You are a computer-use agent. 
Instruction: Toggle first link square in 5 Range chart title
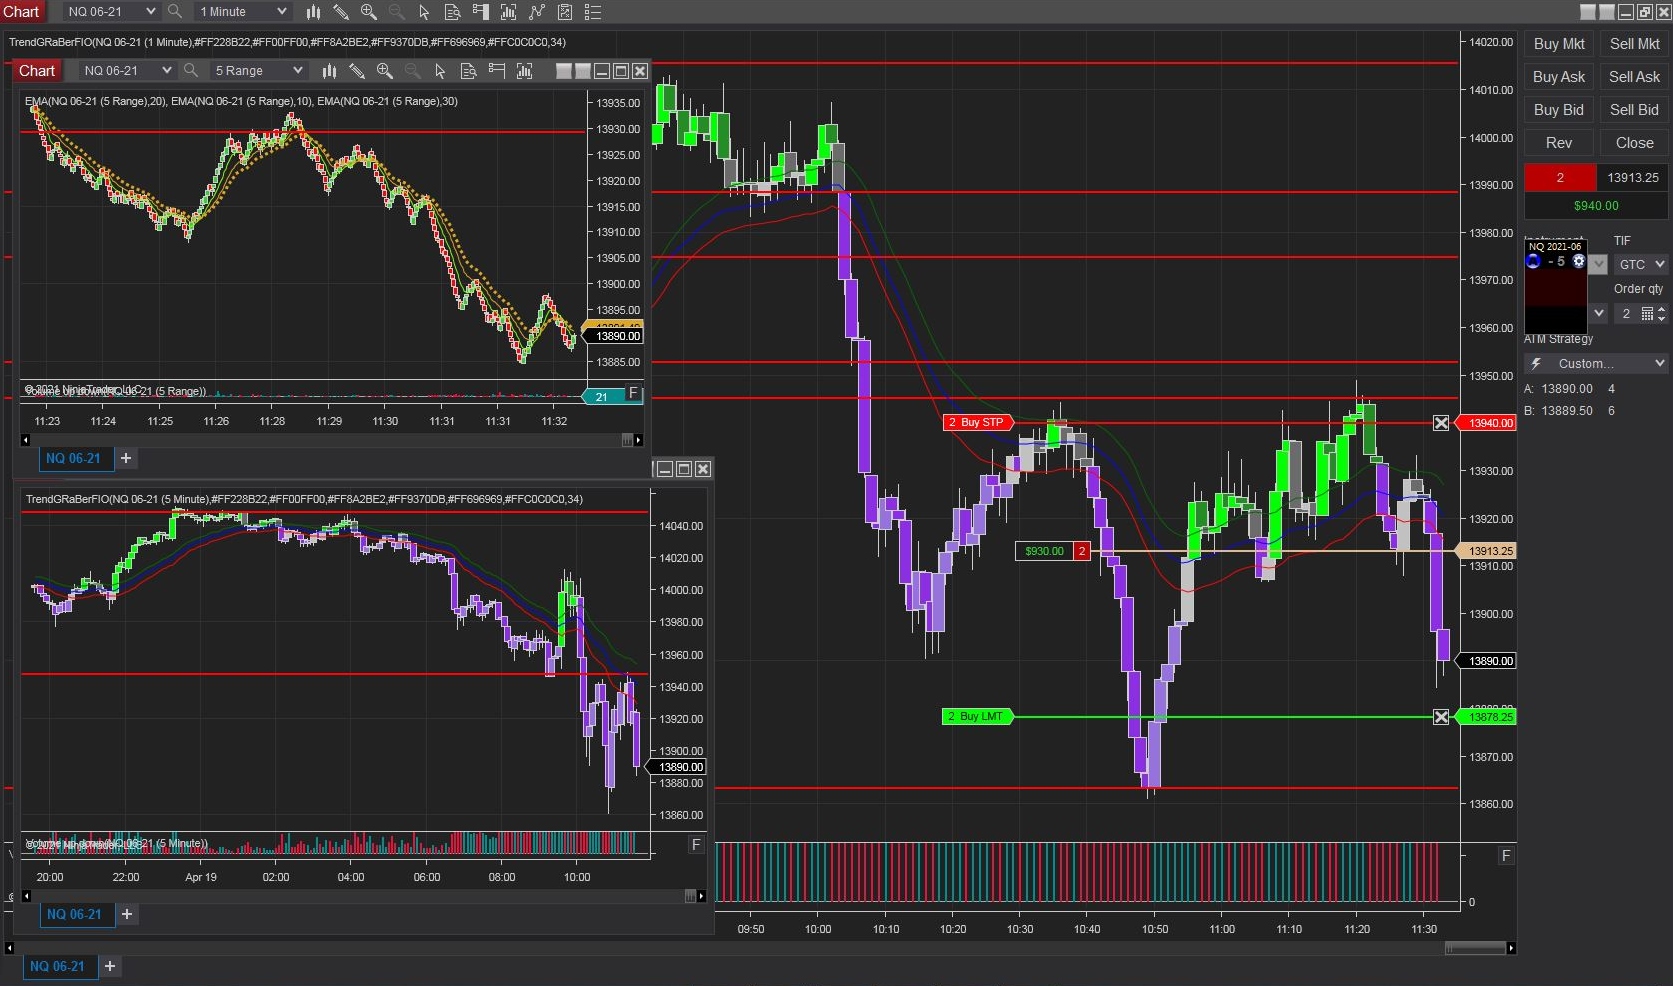pyautogui.click(x=564, y=71)
